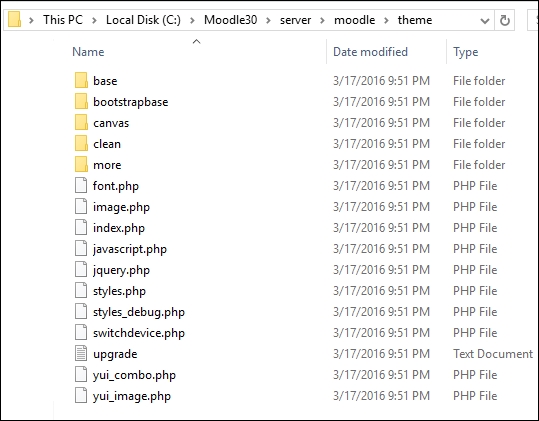
Task: Select the clean folder icon
Action: (81, 143)
